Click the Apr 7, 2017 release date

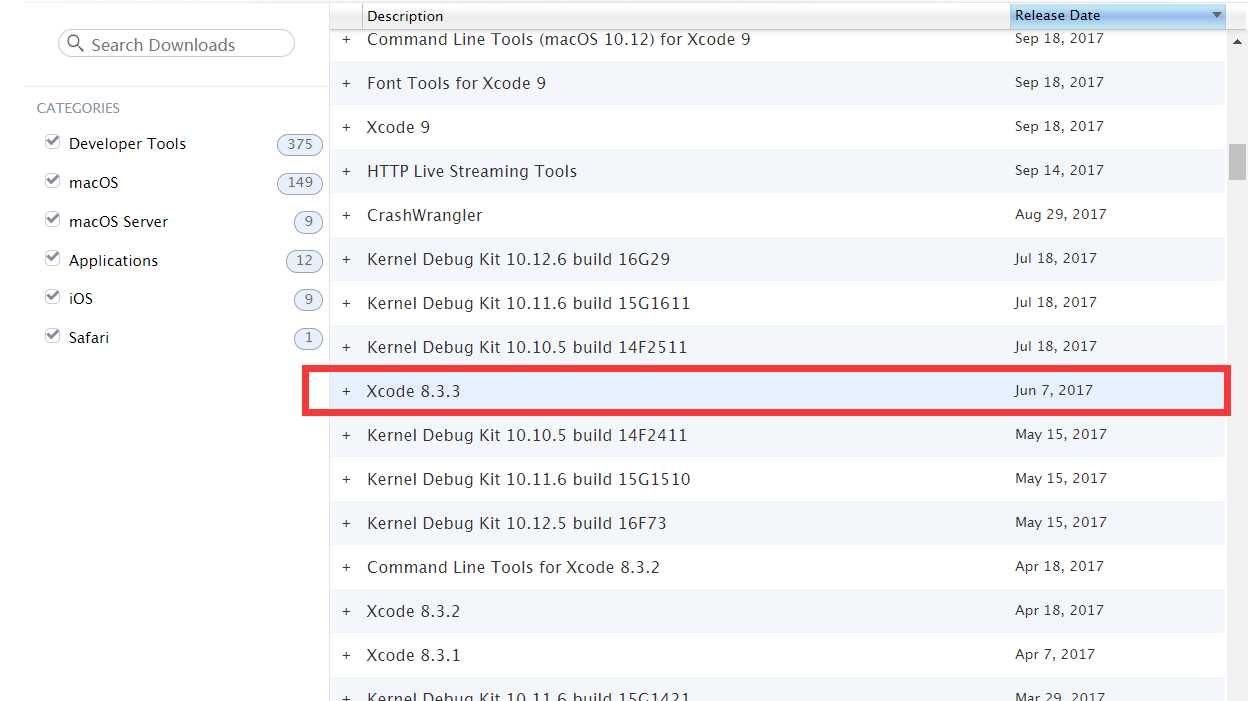[x=1054, y=654]
